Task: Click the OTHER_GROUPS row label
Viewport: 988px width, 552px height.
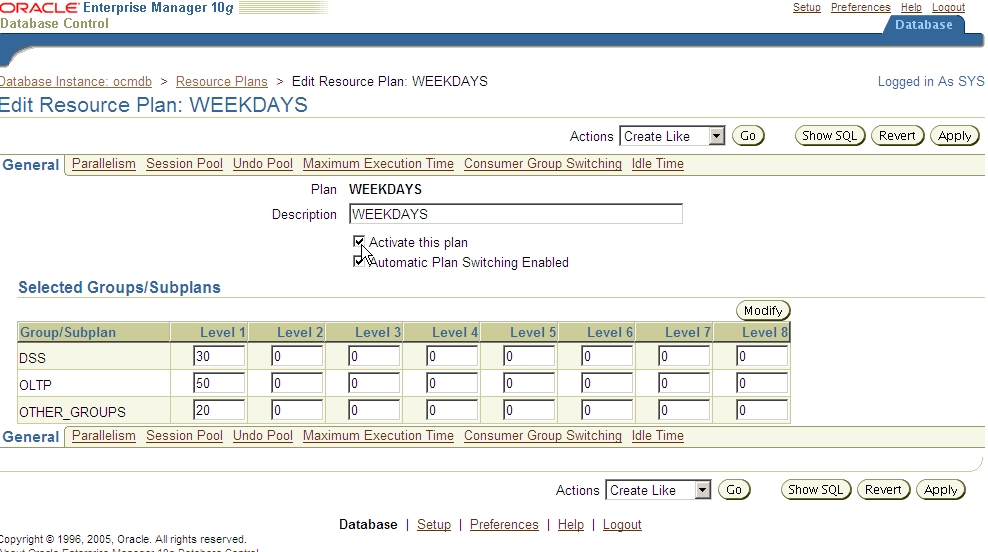Action: pyautogui.click(x=72, y=412)
